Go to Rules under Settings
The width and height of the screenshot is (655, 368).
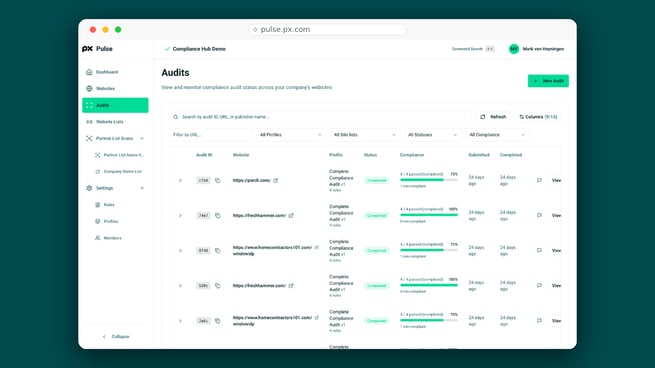(x=109, y=205)
